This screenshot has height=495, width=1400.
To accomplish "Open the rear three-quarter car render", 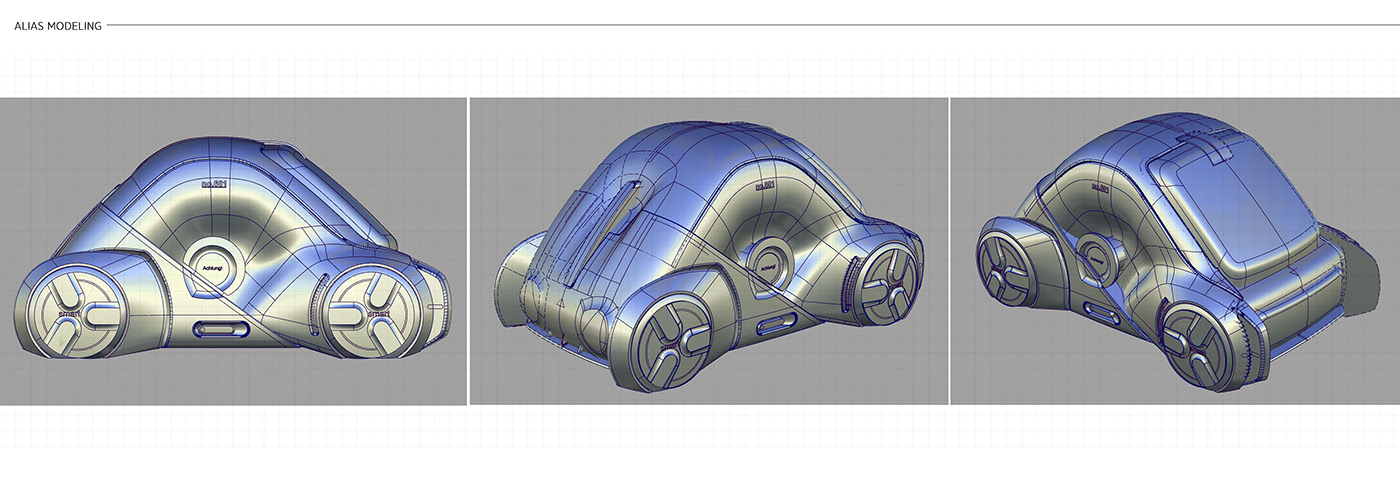I will tap(1175, 251).
